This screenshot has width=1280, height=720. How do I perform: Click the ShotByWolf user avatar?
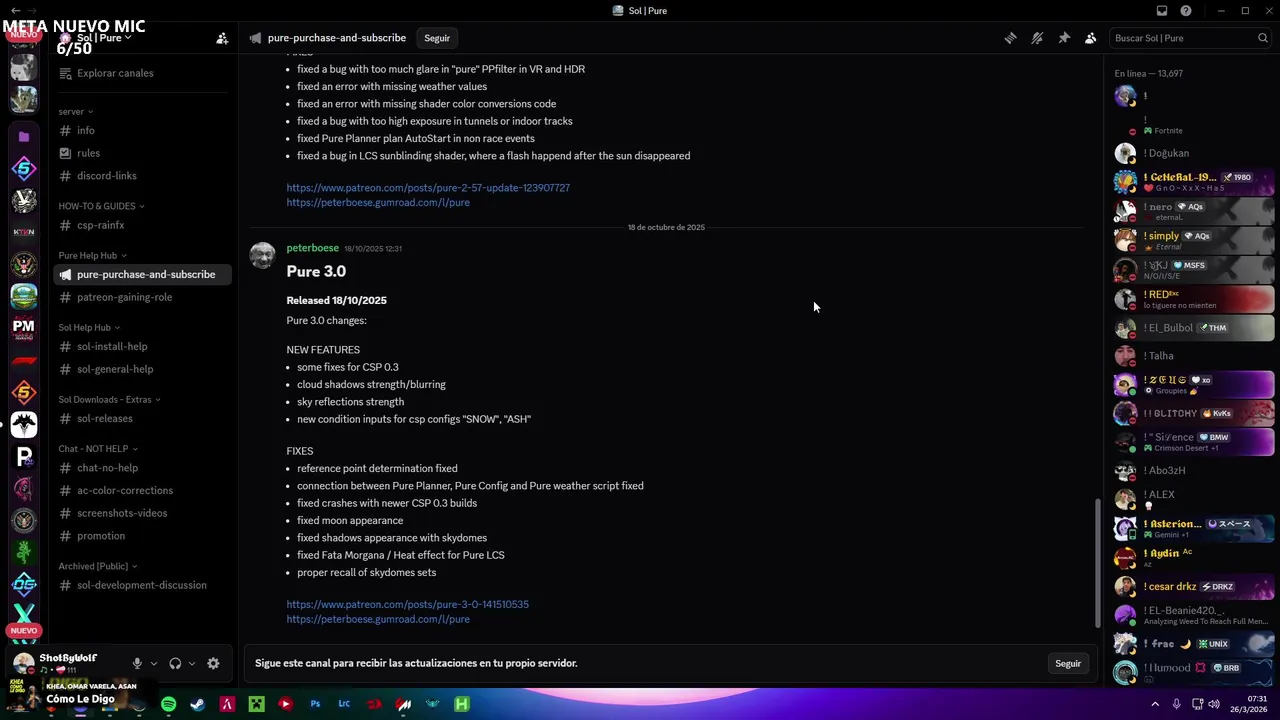24,663
